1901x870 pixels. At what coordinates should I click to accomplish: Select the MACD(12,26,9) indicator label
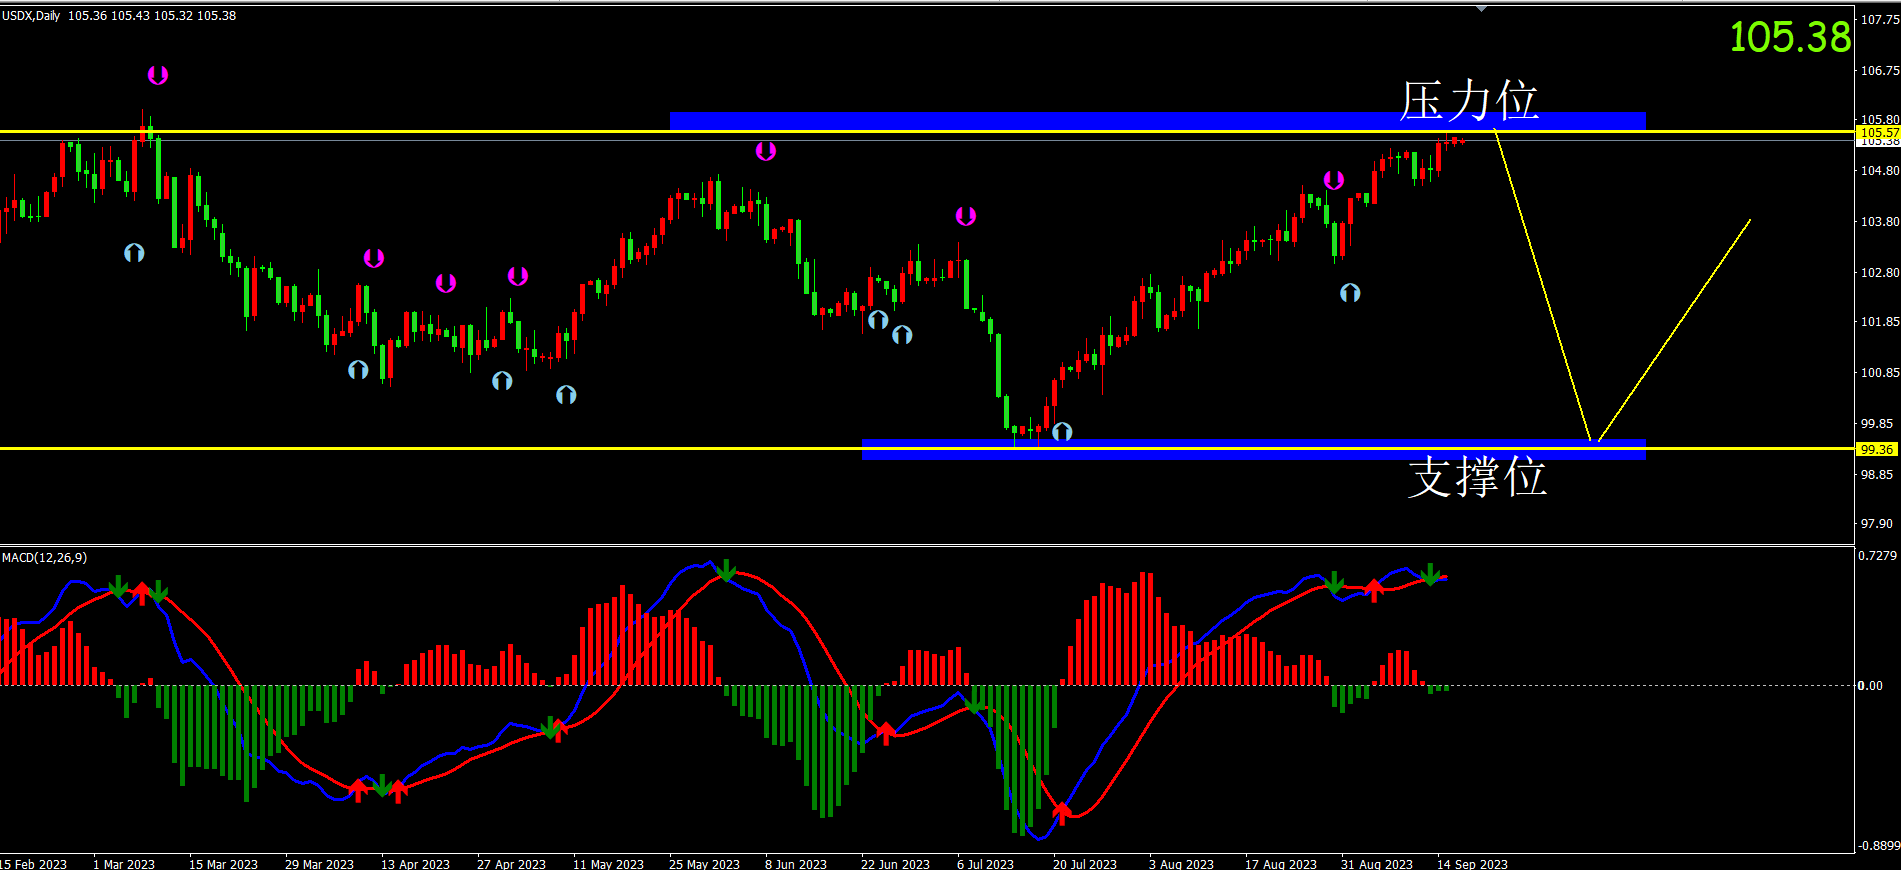44,557
